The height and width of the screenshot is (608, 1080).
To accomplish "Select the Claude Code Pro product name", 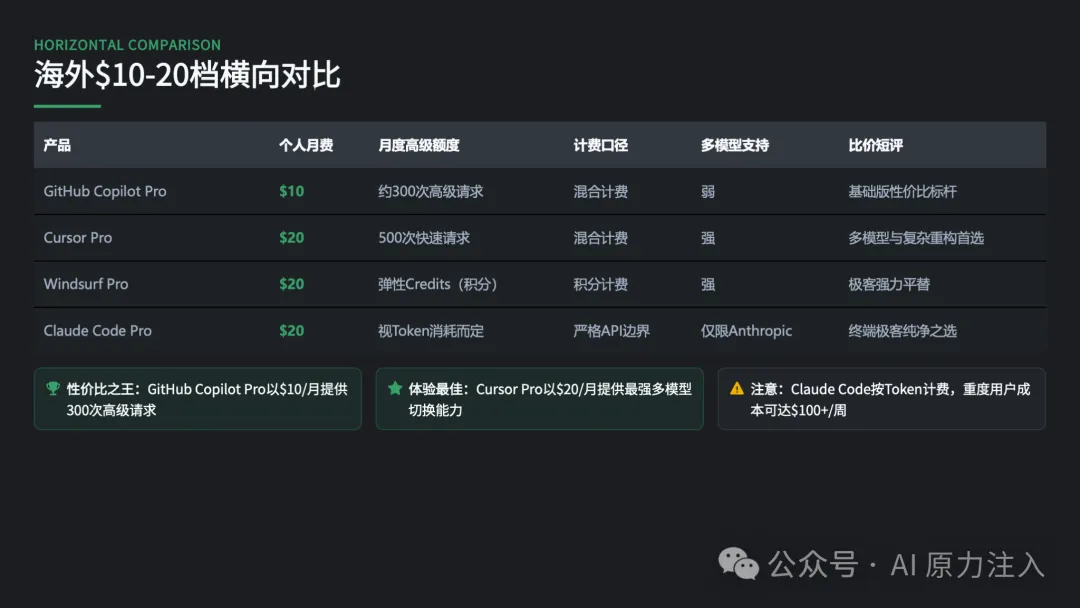I will (x=98, y=331).
